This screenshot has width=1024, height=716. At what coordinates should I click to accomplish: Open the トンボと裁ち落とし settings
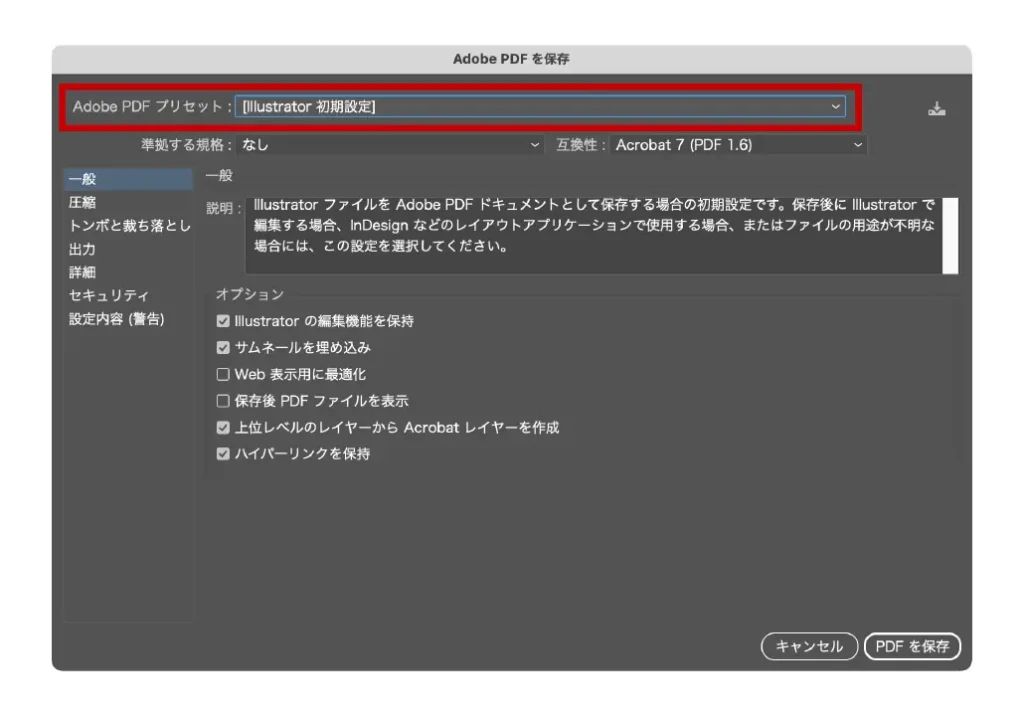coord(129,225)
